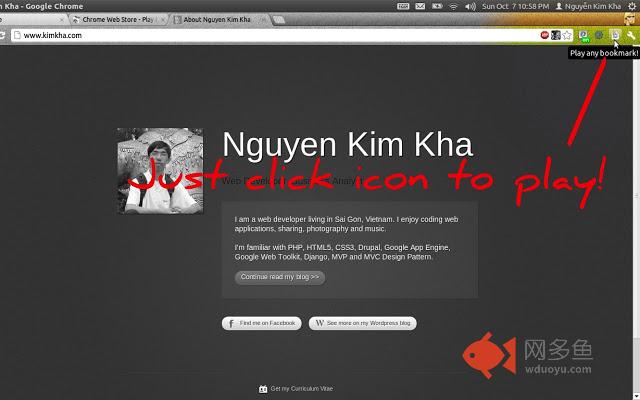
Task: Click the Play any bookmark extension icon
Action: tap(615, 35)
